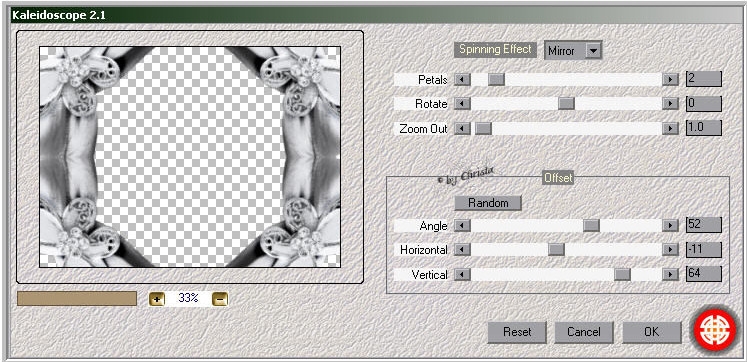Image resolution: width=747 pixels, height=362 pixels.
Task: Click the Vertical slider thumb
Action: point(622,274)
